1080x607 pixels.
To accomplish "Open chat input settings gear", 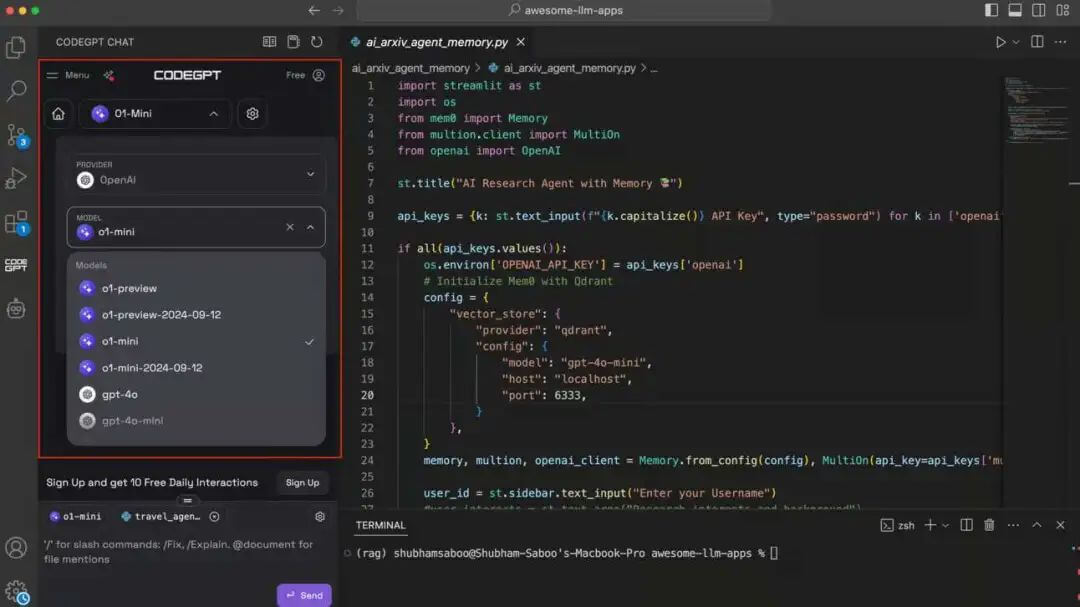I will 320,517.
